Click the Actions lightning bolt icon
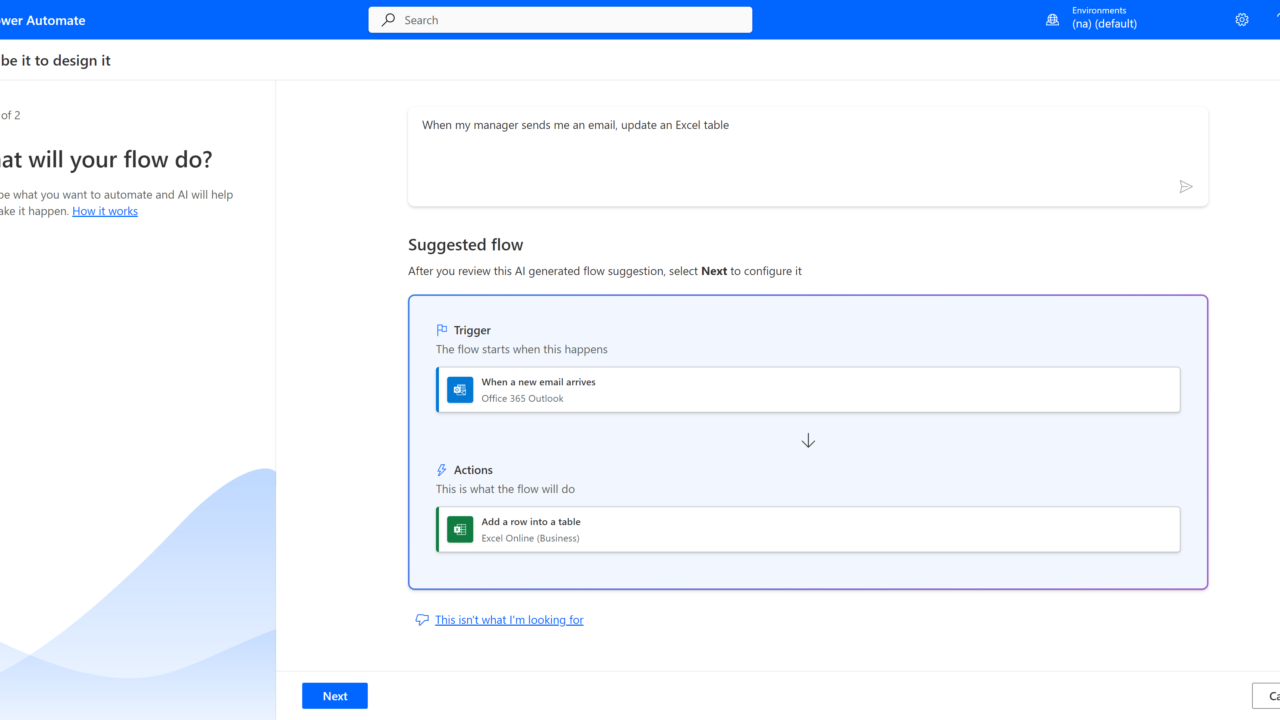The width and height of the screenshot is (1280, 720). click(x=442, y=470)
